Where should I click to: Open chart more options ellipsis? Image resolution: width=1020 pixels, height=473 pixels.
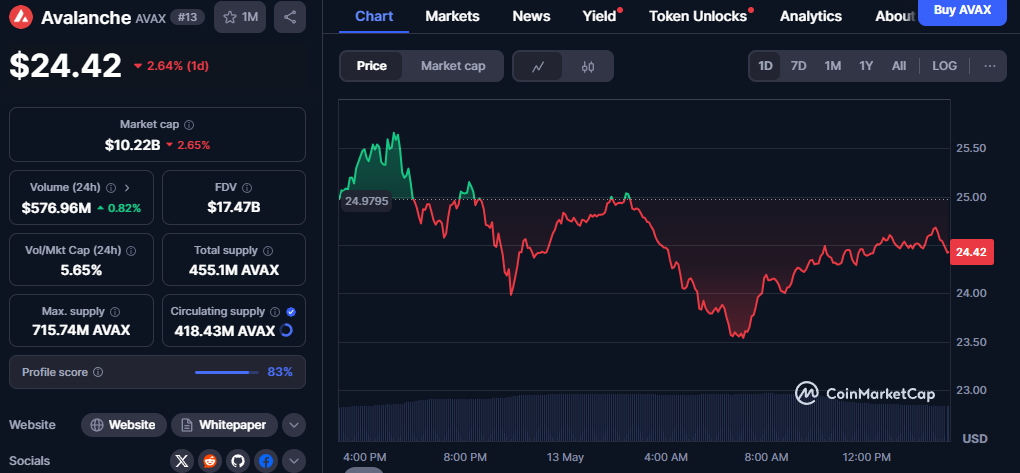pos(990,66)
